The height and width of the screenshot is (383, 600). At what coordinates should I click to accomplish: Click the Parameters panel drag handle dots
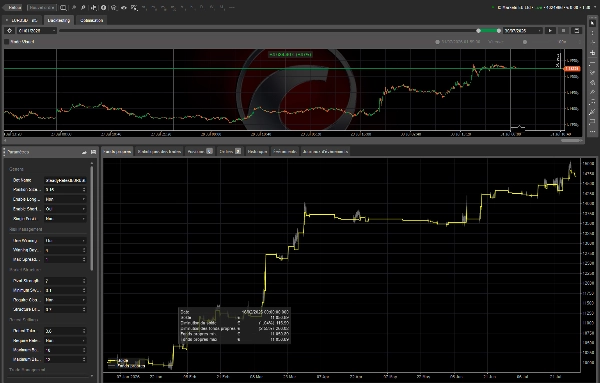[x=4, y=152]
